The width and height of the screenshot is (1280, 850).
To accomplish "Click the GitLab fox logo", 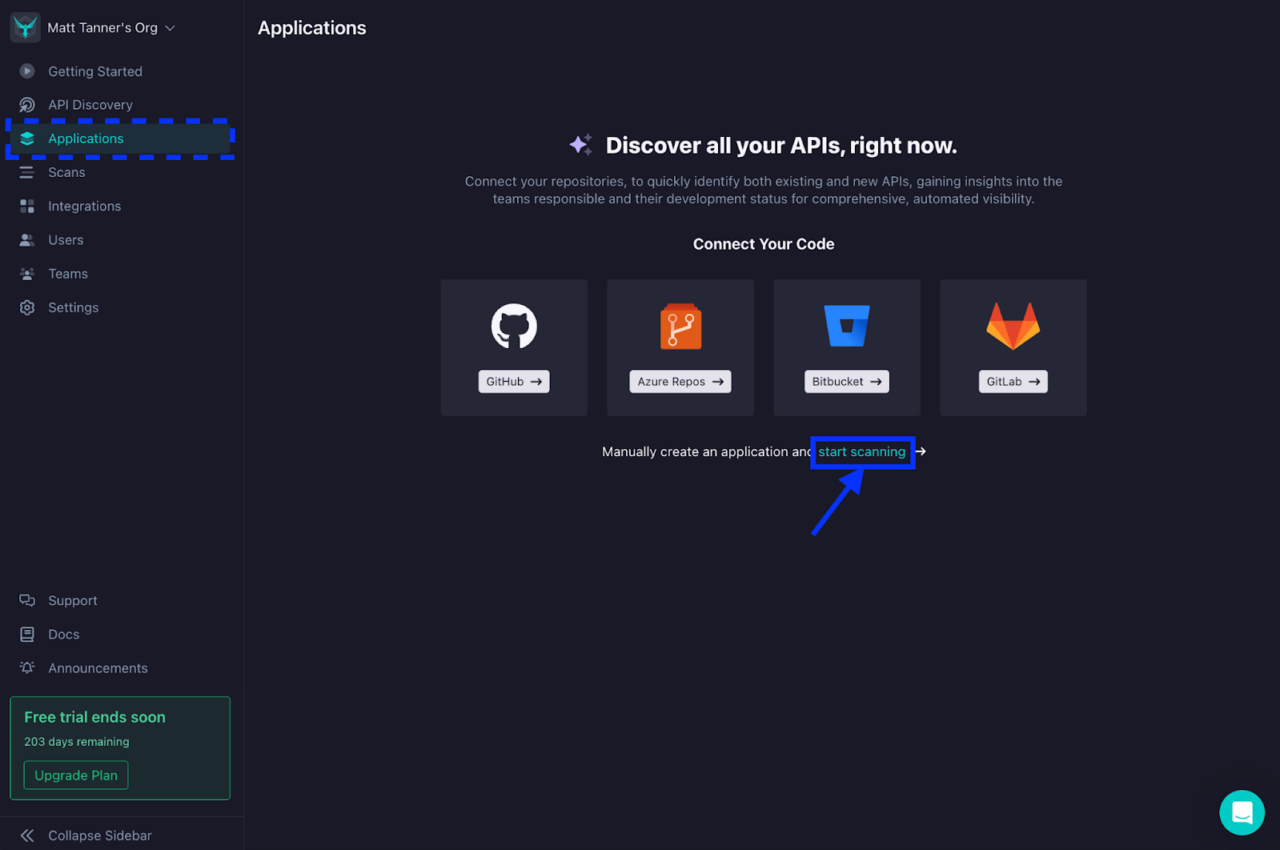I will click(x=1013, y=325).
